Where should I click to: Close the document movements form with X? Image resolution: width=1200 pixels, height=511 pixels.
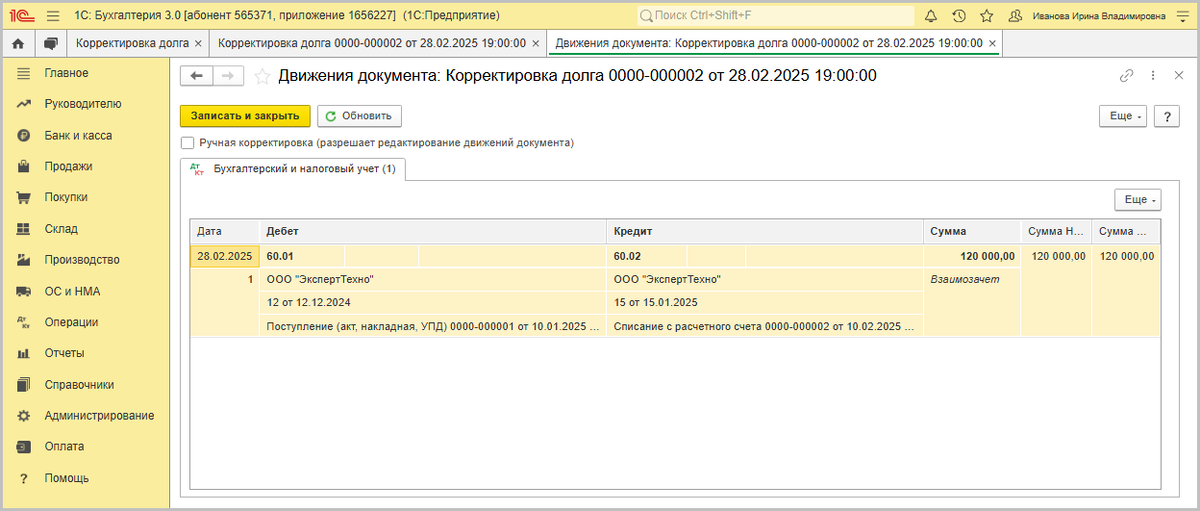[1177, 76]
